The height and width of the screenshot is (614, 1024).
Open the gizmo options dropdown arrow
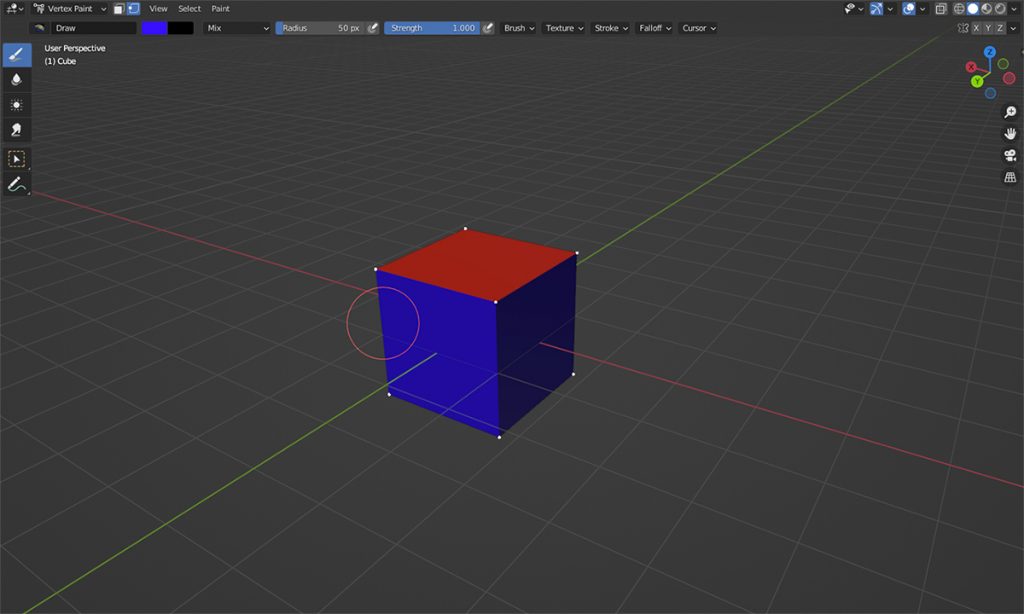(890, 8)
